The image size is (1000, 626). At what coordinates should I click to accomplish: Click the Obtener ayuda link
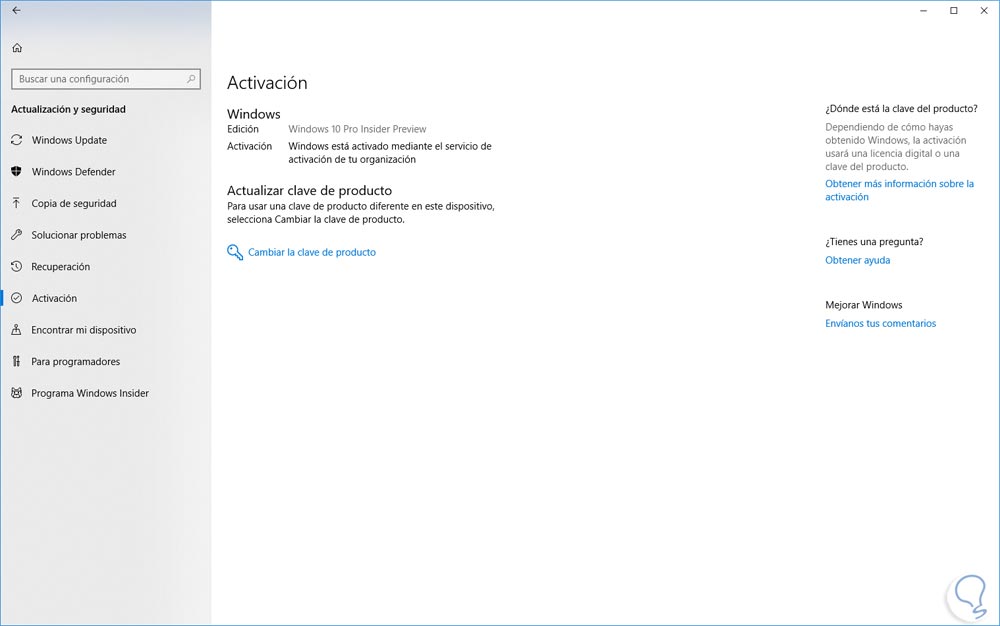858,260
